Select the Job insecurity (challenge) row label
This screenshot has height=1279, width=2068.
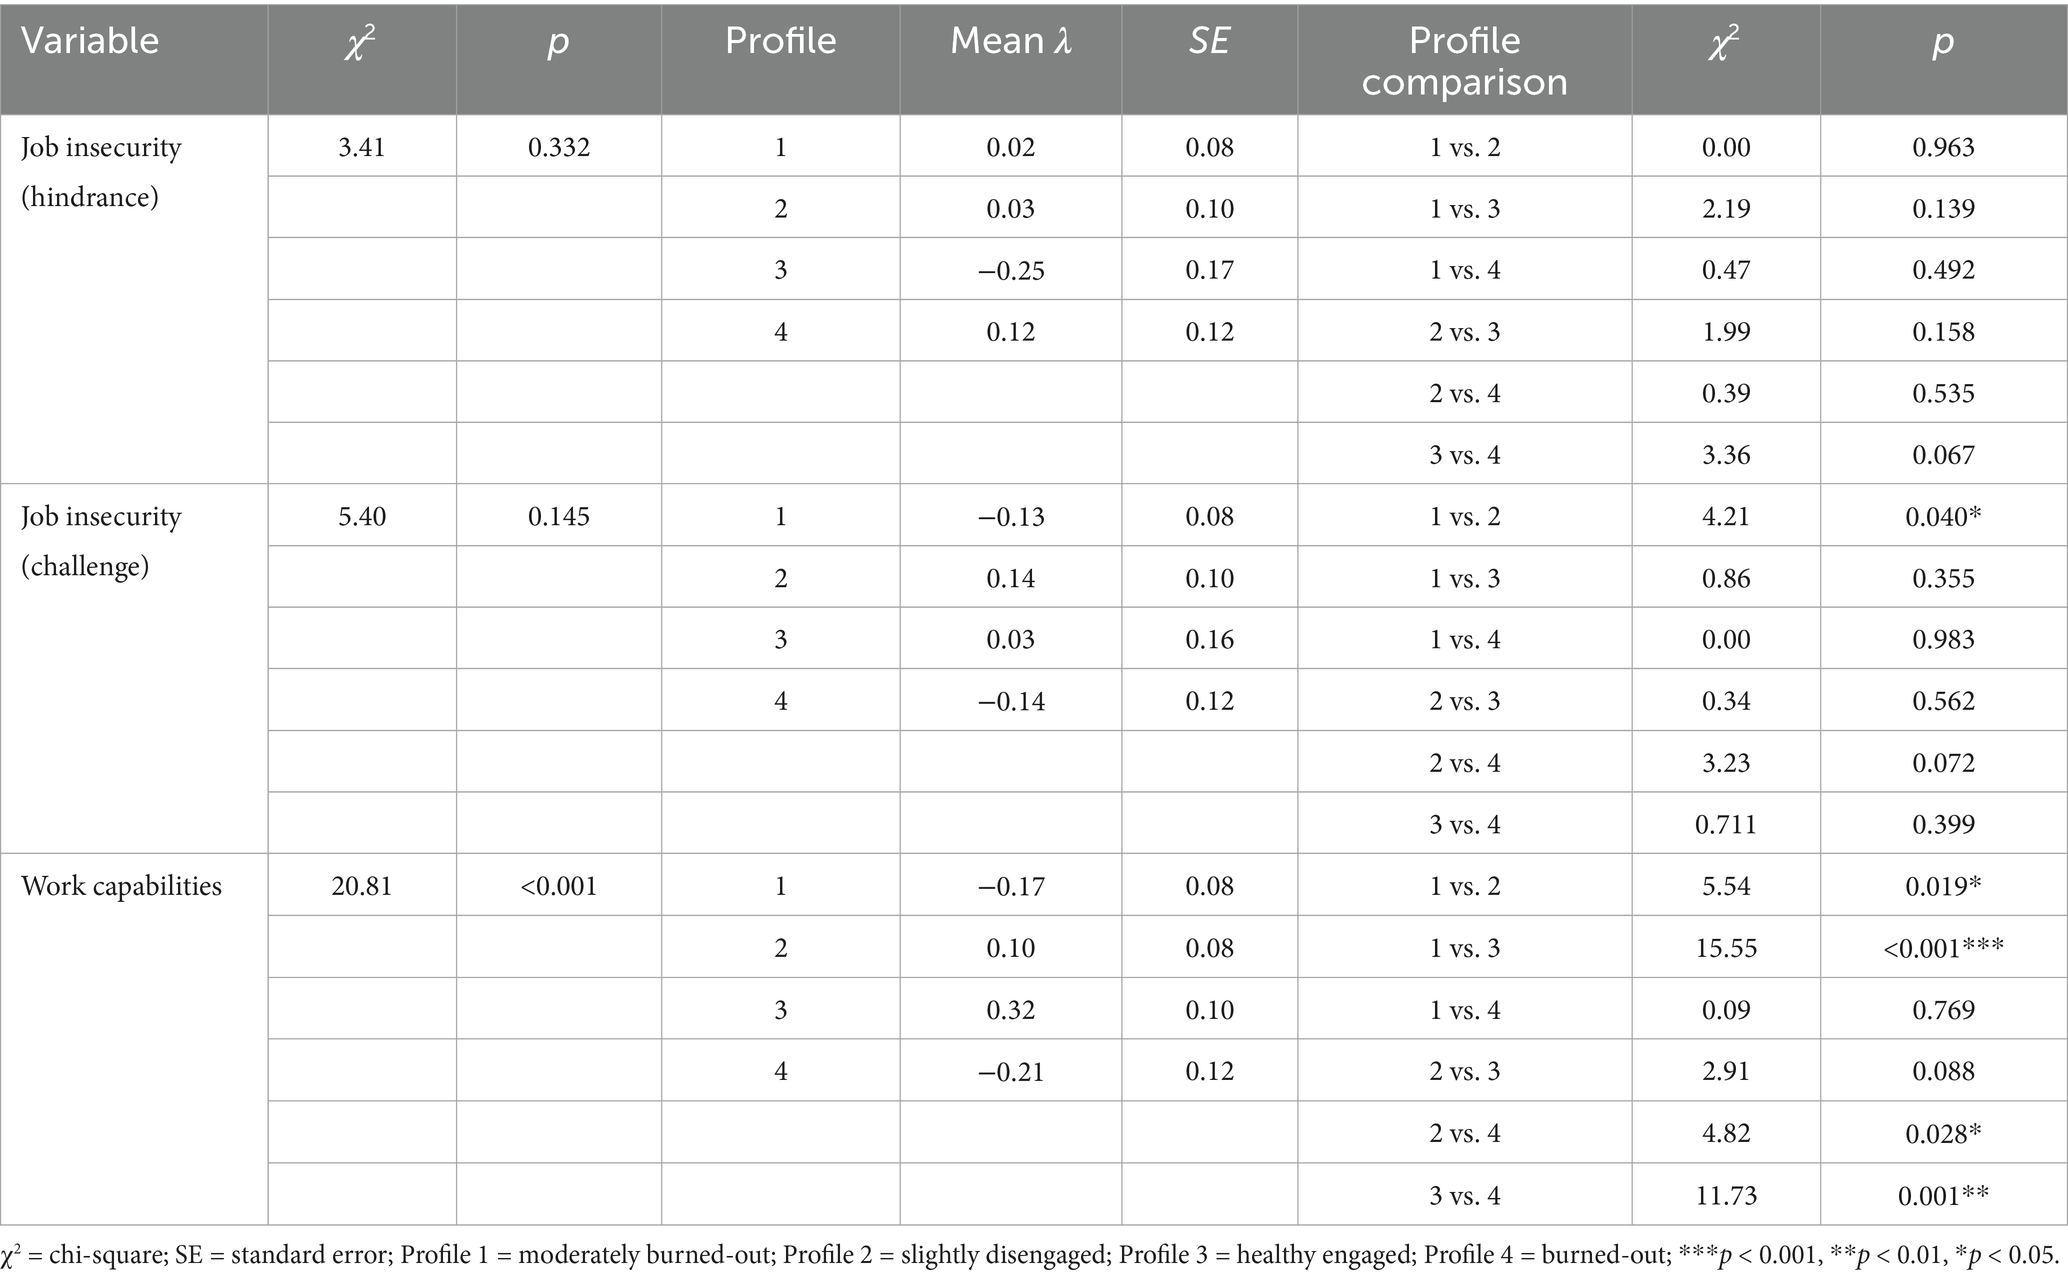[x=101, y=541]
